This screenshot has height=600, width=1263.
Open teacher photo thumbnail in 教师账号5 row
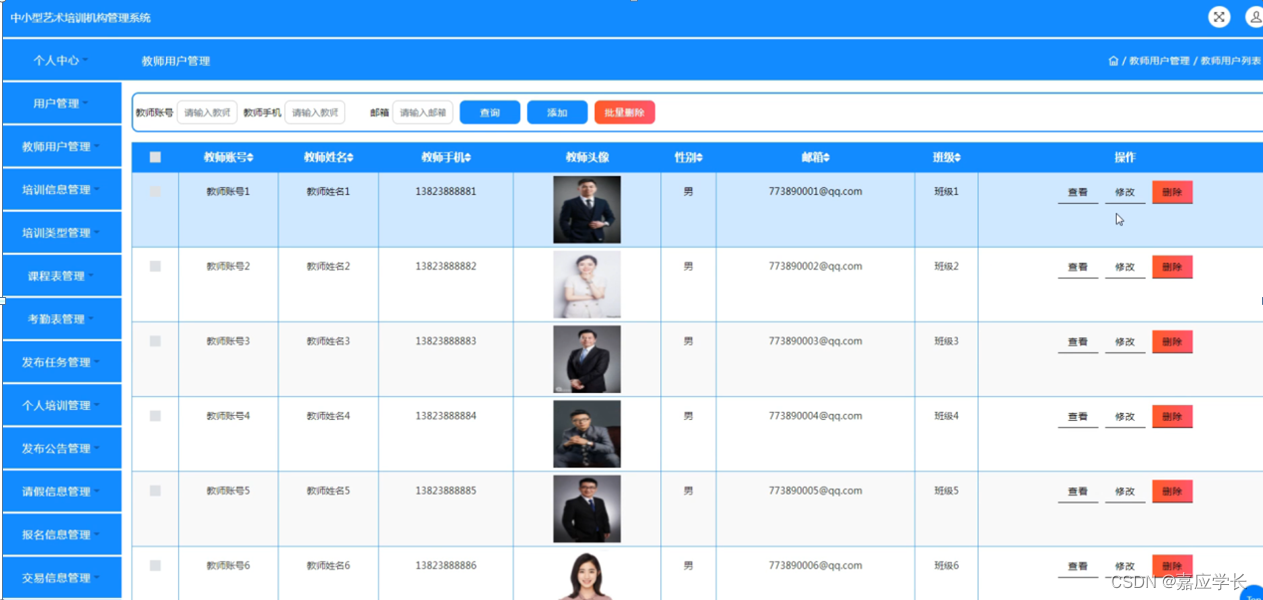587,509
